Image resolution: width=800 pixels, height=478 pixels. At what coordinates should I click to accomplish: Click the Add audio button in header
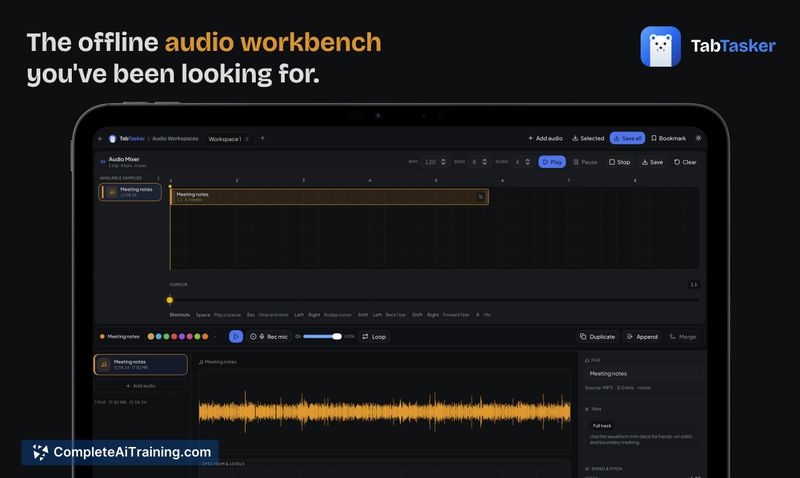545,138
